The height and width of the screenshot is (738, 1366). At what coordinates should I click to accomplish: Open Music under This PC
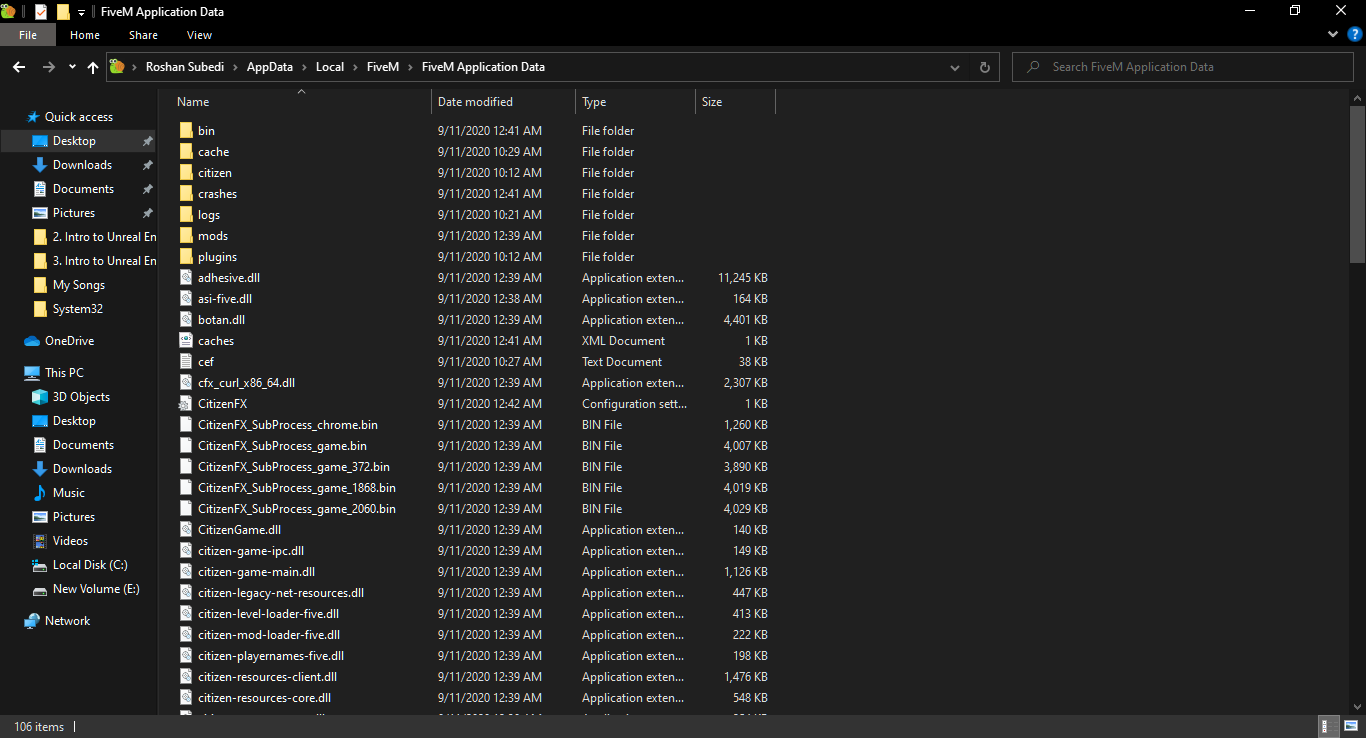click(x=68, y=493)
